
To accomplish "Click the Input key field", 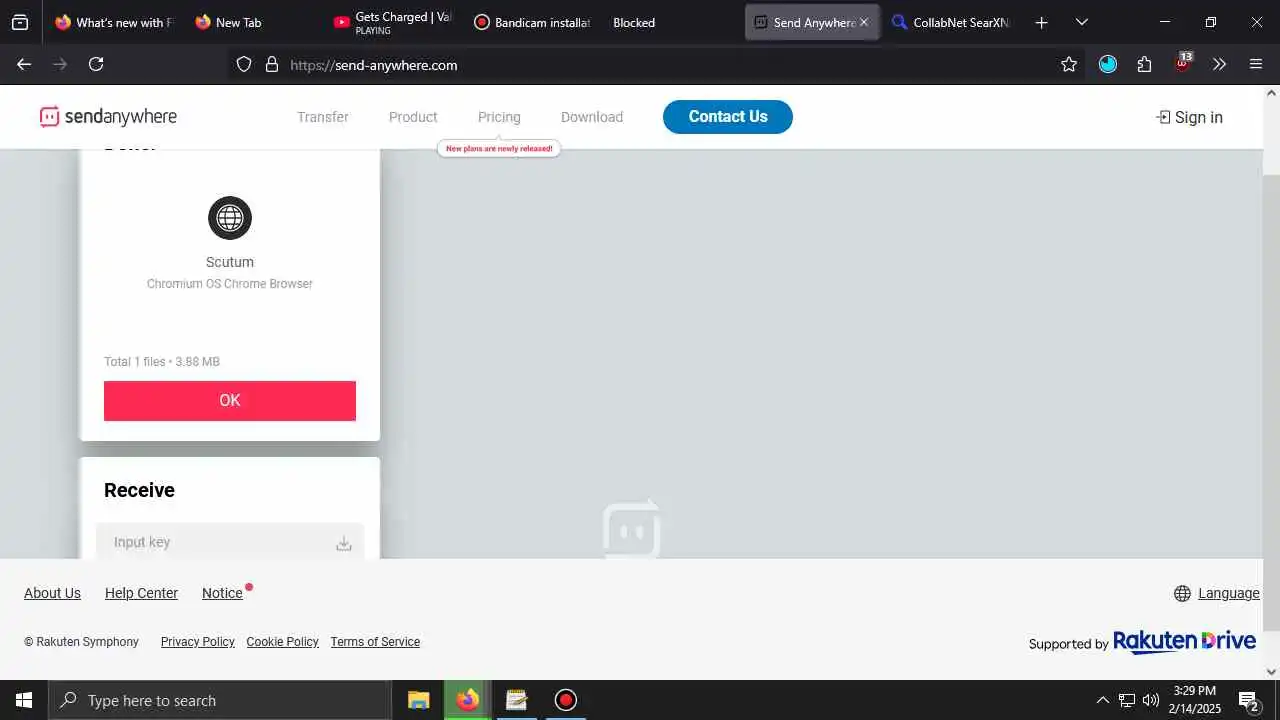I will pyautogui.click(x=230, y=542).
